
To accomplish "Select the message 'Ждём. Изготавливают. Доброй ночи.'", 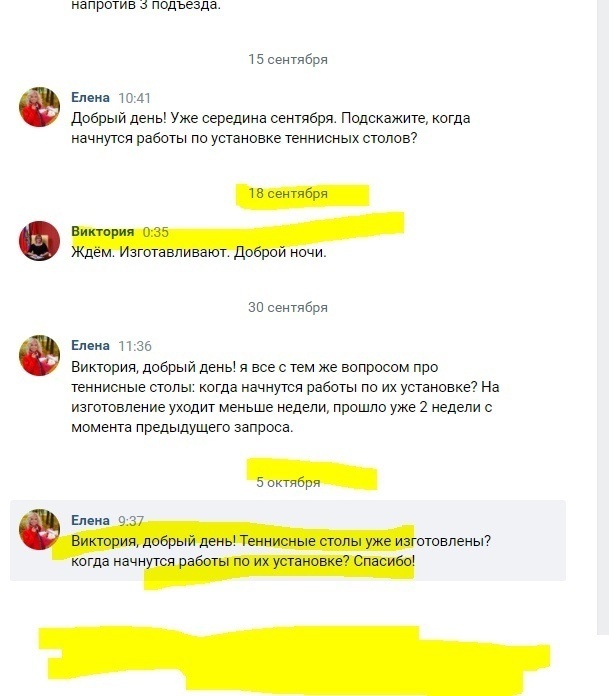I will [x=198, y=253].
